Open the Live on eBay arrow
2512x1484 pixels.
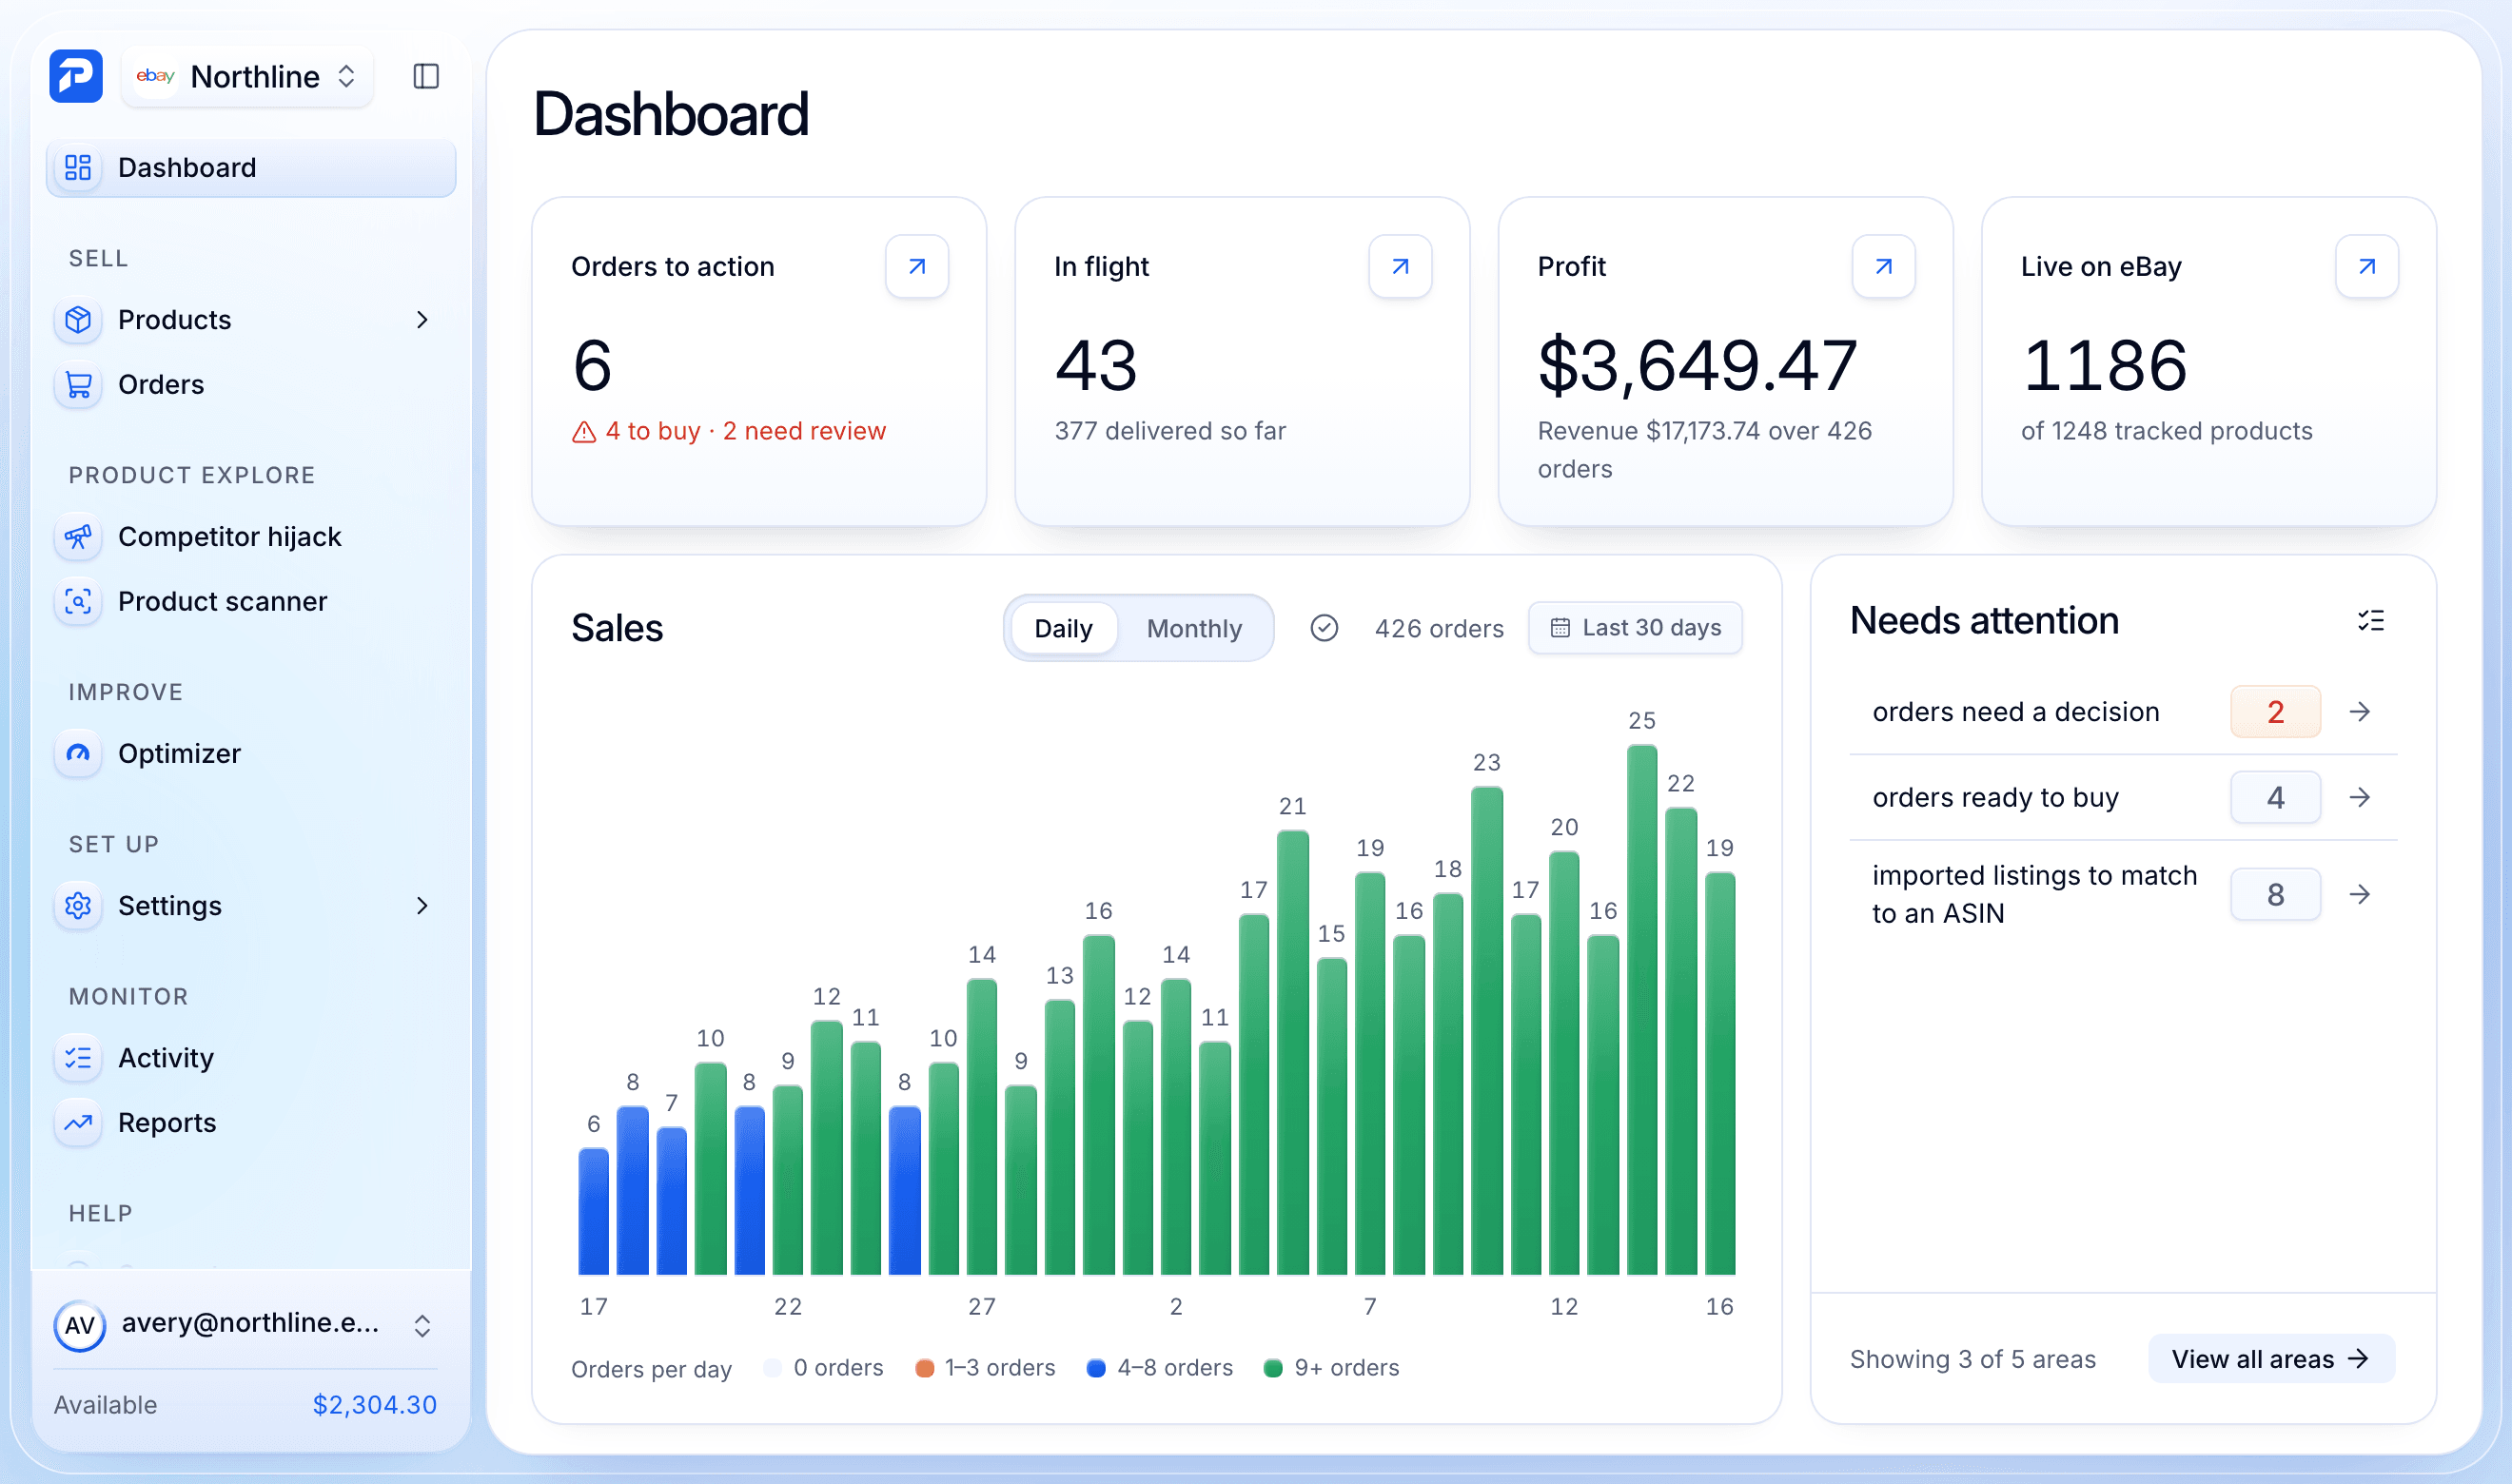2367,266
